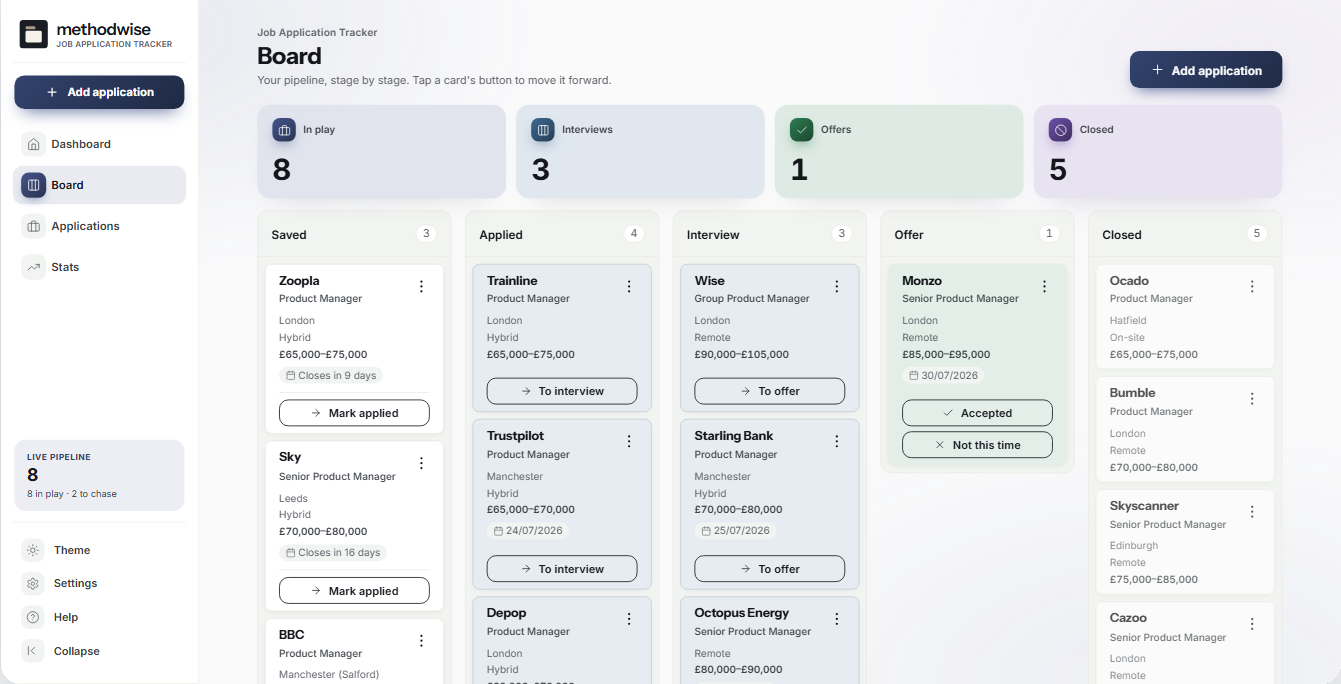
Task: Click the Board columns icon in sidebar
Action: 34,185
